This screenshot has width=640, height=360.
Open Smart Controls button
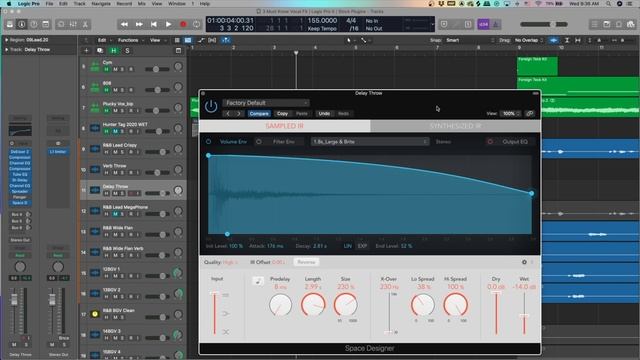click(x=61, y=24)
